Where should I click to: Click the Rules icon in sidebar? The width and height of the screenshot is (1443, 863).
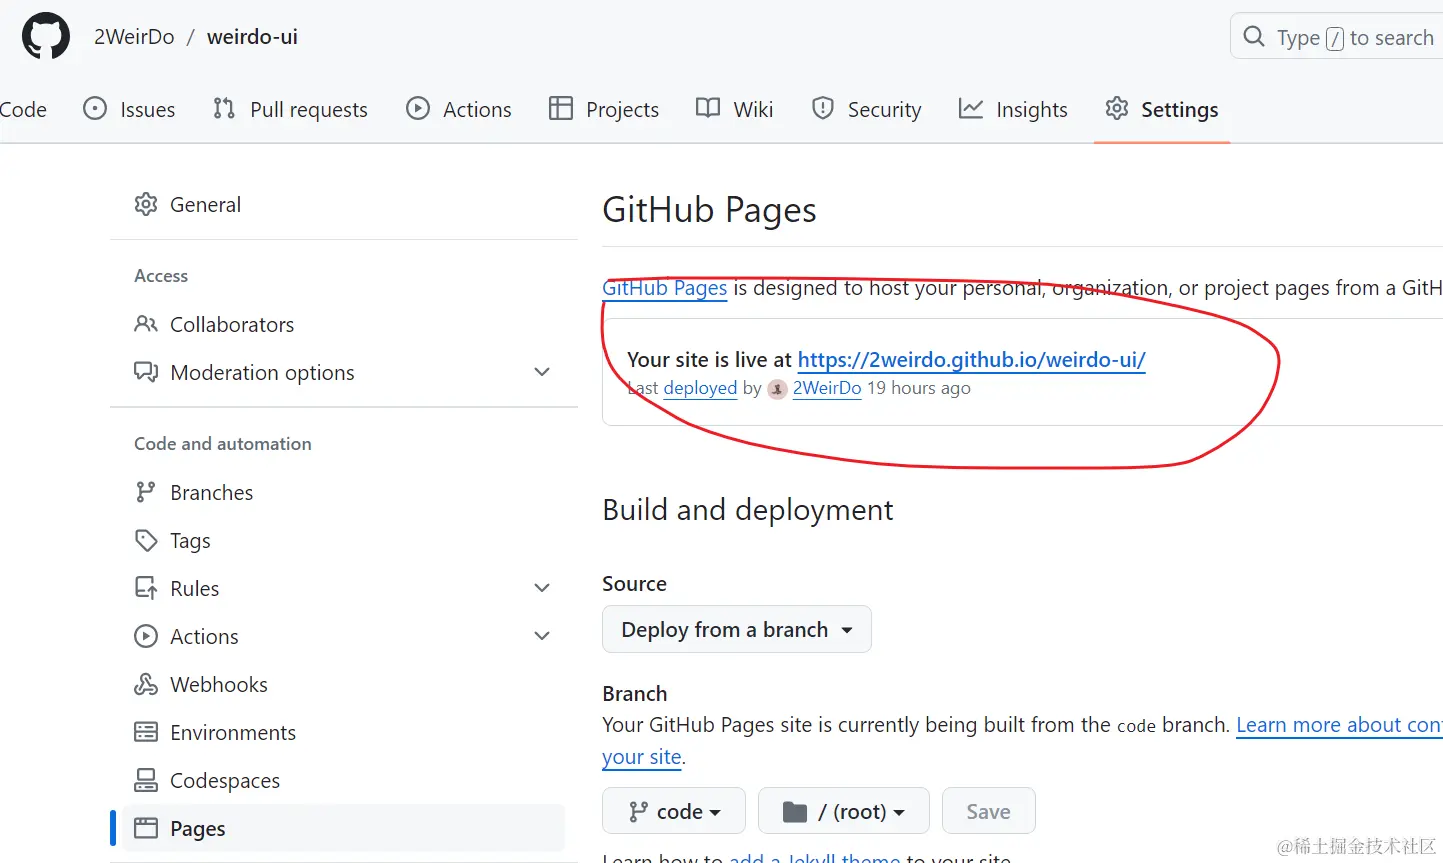point(146,588)
